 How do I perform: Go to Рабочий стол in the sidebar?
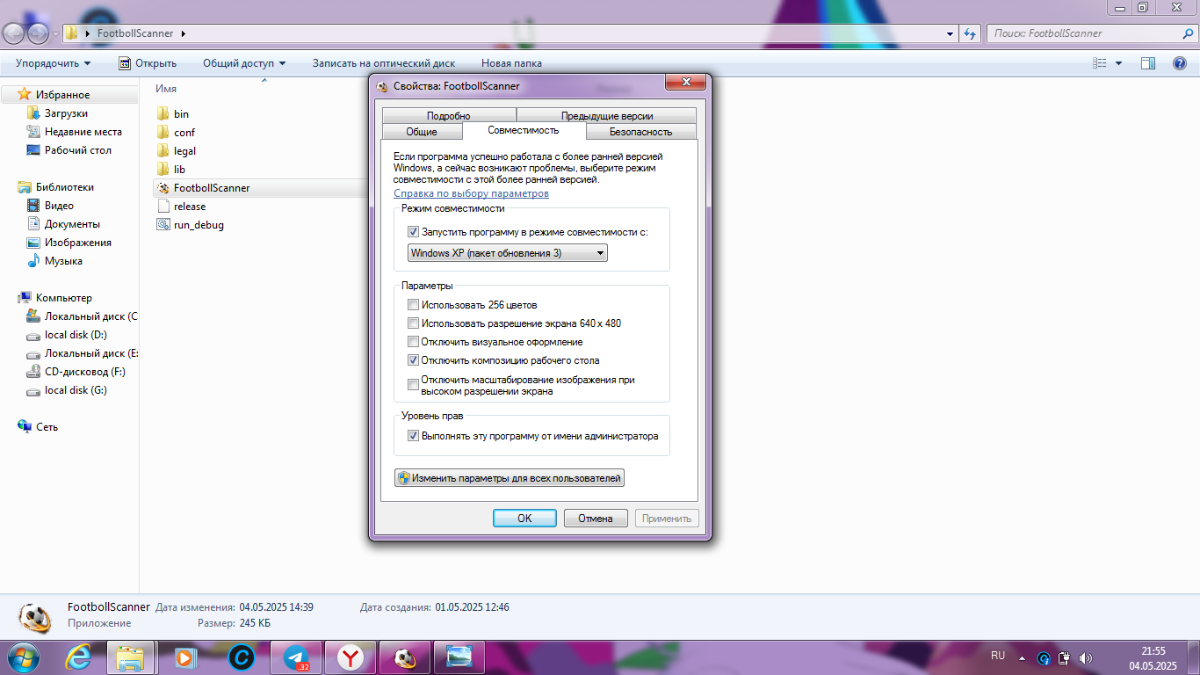(x=78, y=150)
